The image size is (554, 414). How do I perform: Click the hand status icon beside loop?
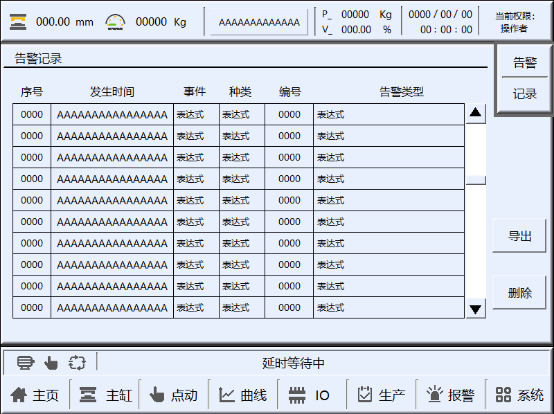[x=51, y=363]
